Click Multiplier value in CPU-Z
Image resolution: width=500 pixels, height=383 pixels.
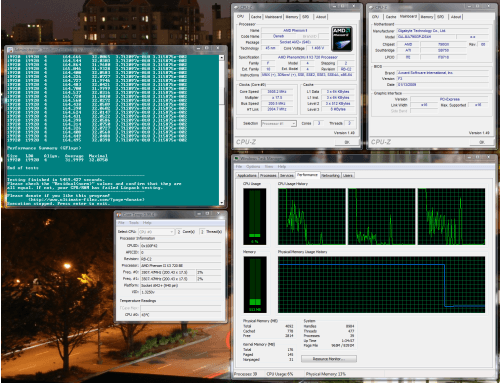(x=277, y=97)
